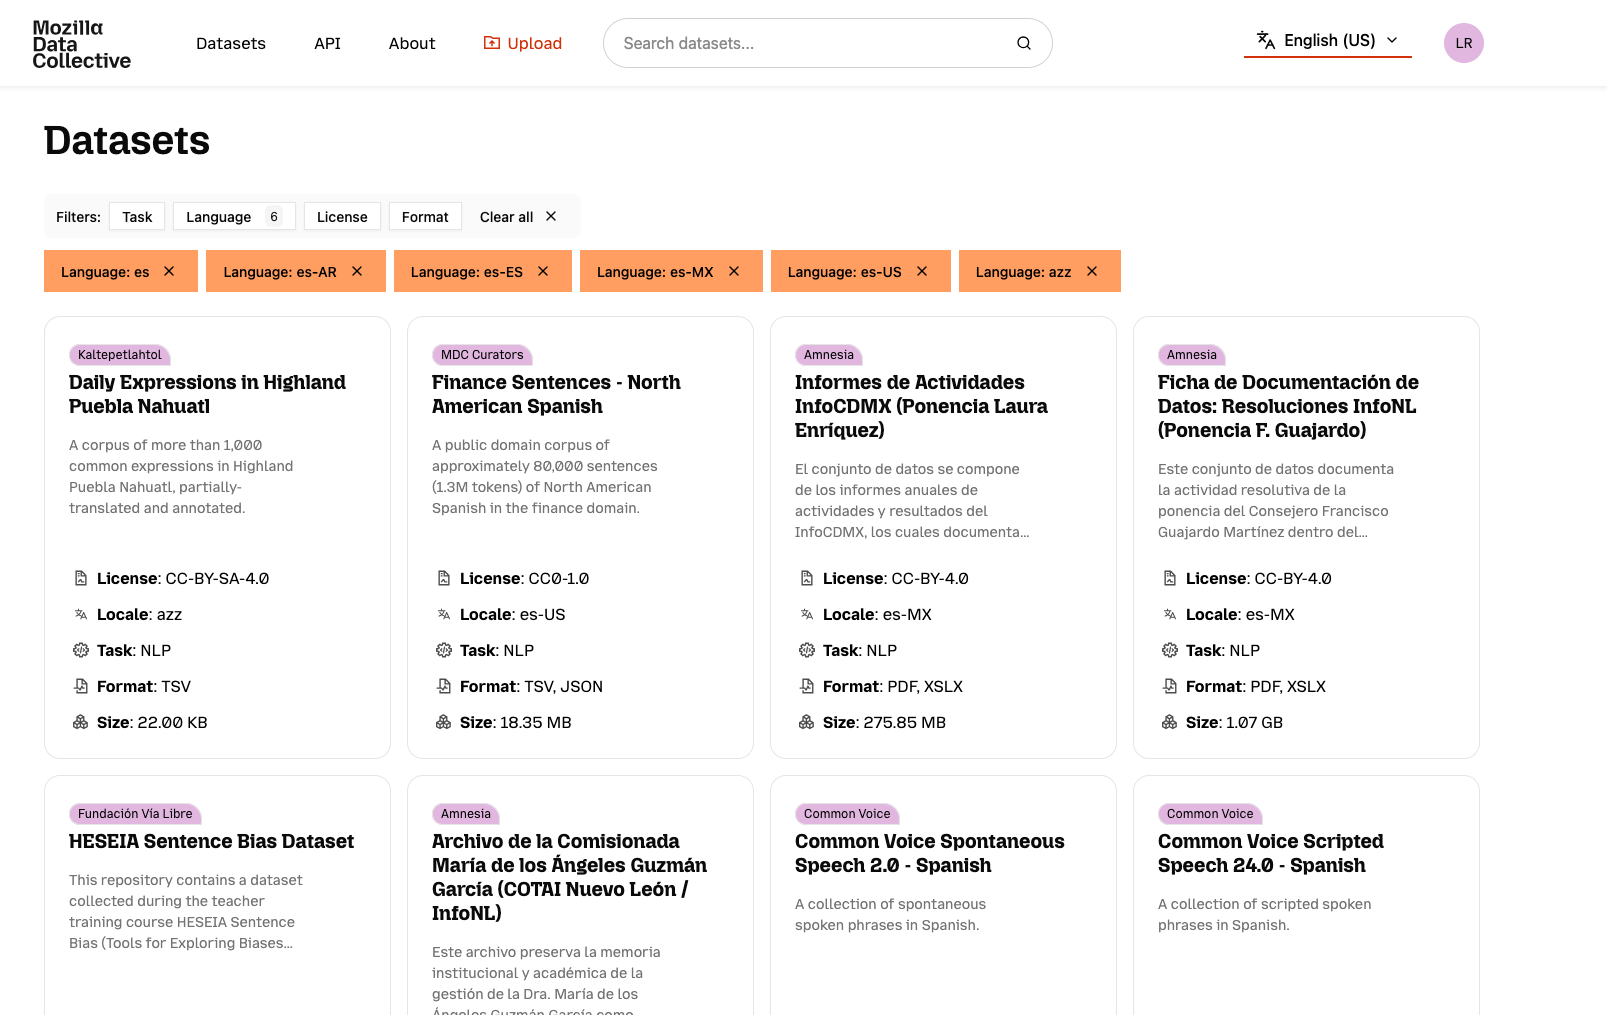Open the Mozilla Data Collective home logo
The image size is (1607, 1015).
coord(81,44)
